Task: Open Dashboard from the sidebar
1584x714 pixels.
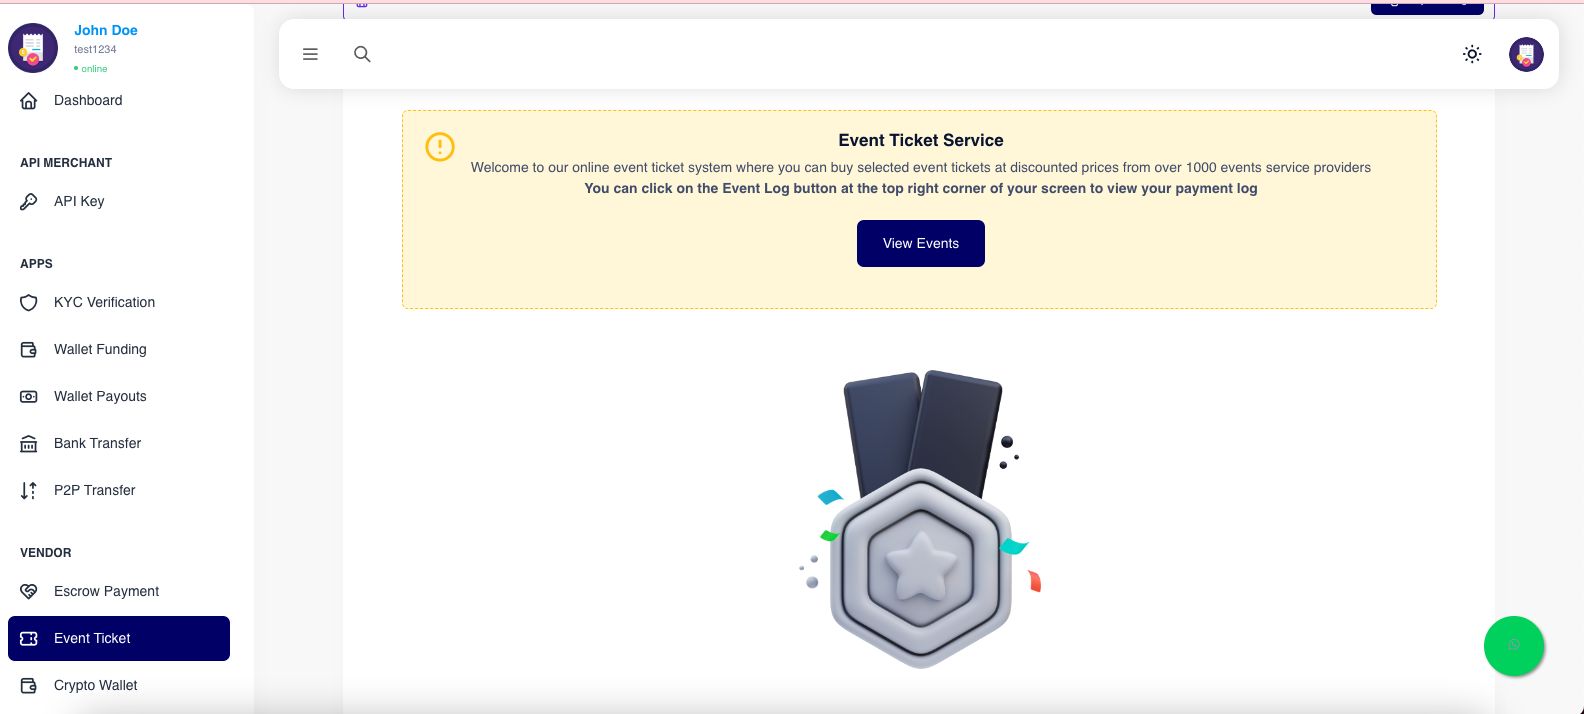Action: coord(88,100)
